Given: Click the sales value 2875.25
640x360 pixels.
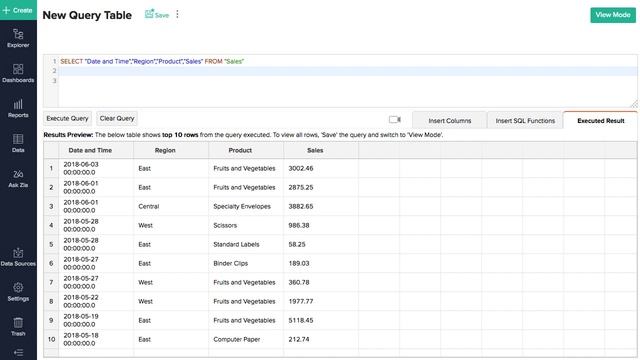Looking at the screenshot, I should pos(301,187).
